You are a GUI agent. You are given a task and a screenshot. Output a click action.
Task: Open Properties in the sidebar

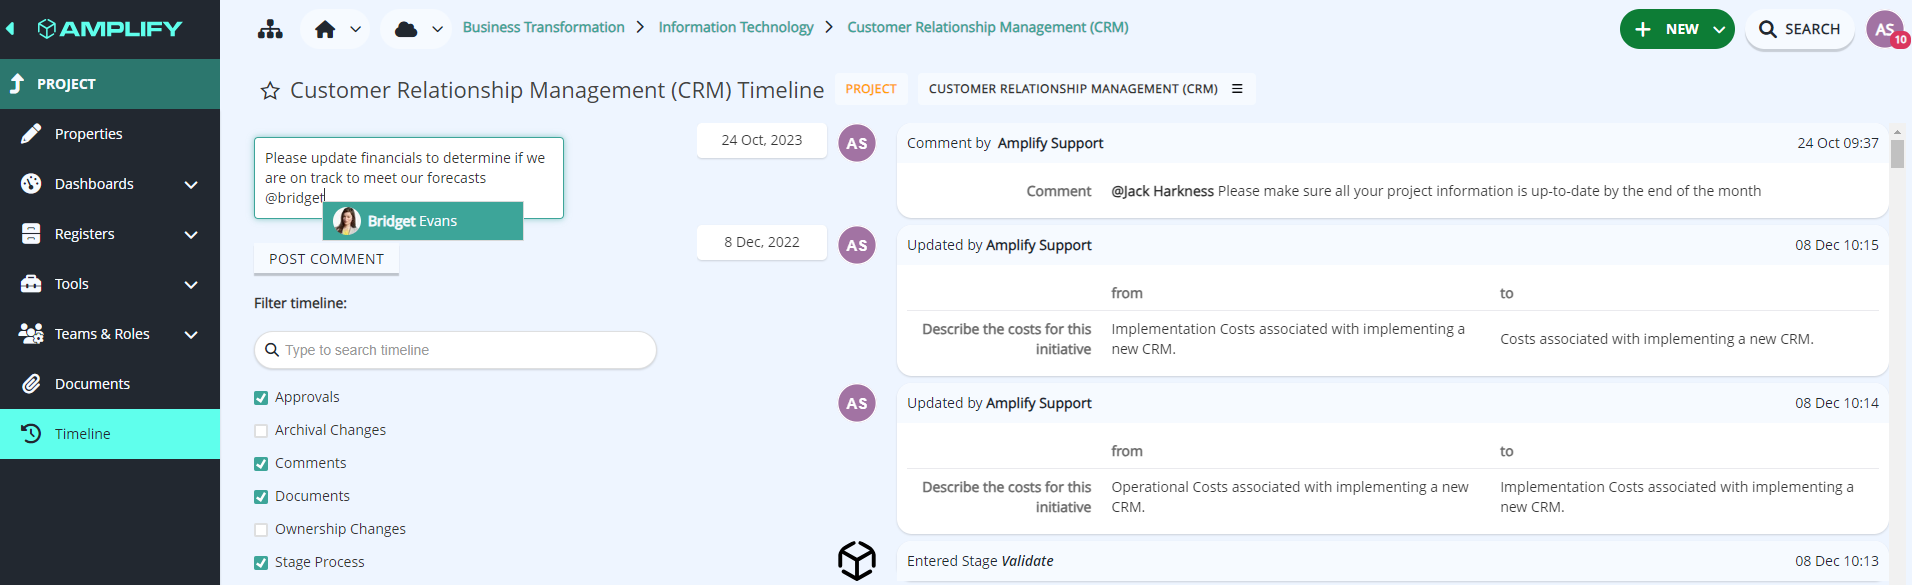click(110, 134)
